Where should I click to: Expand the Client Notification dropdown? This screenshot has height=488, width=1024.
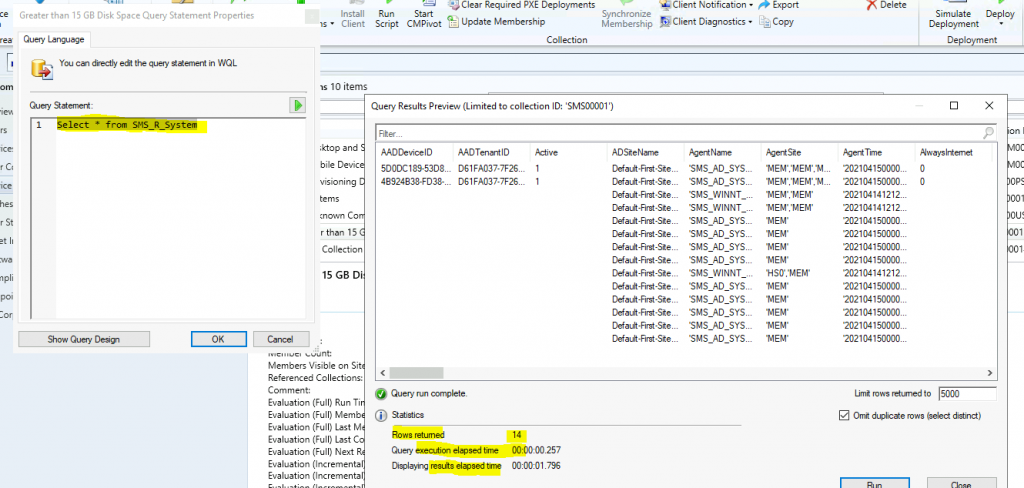[x=711, y=5]
